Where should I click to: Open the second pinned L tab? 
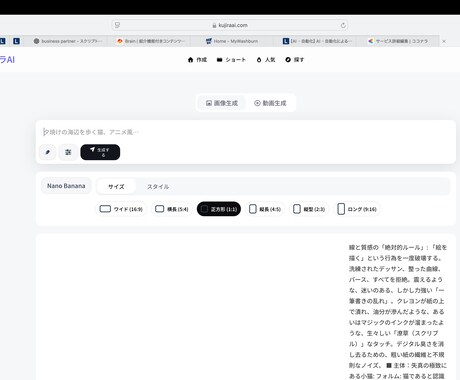16,41
